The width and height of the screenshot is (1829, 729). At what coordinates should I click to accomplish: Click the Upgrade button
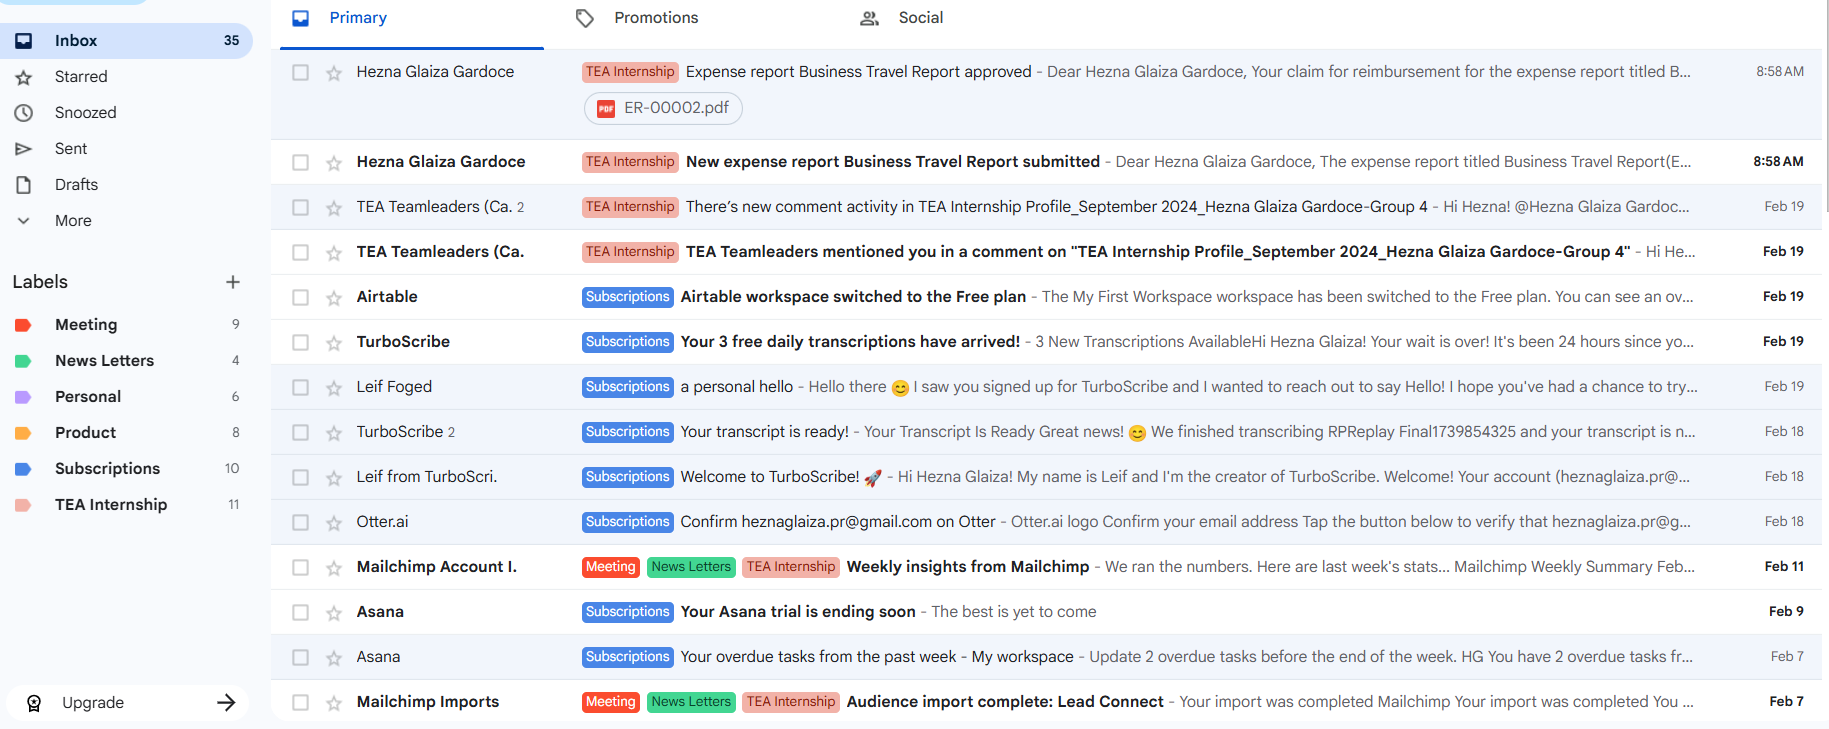[127, 703]
